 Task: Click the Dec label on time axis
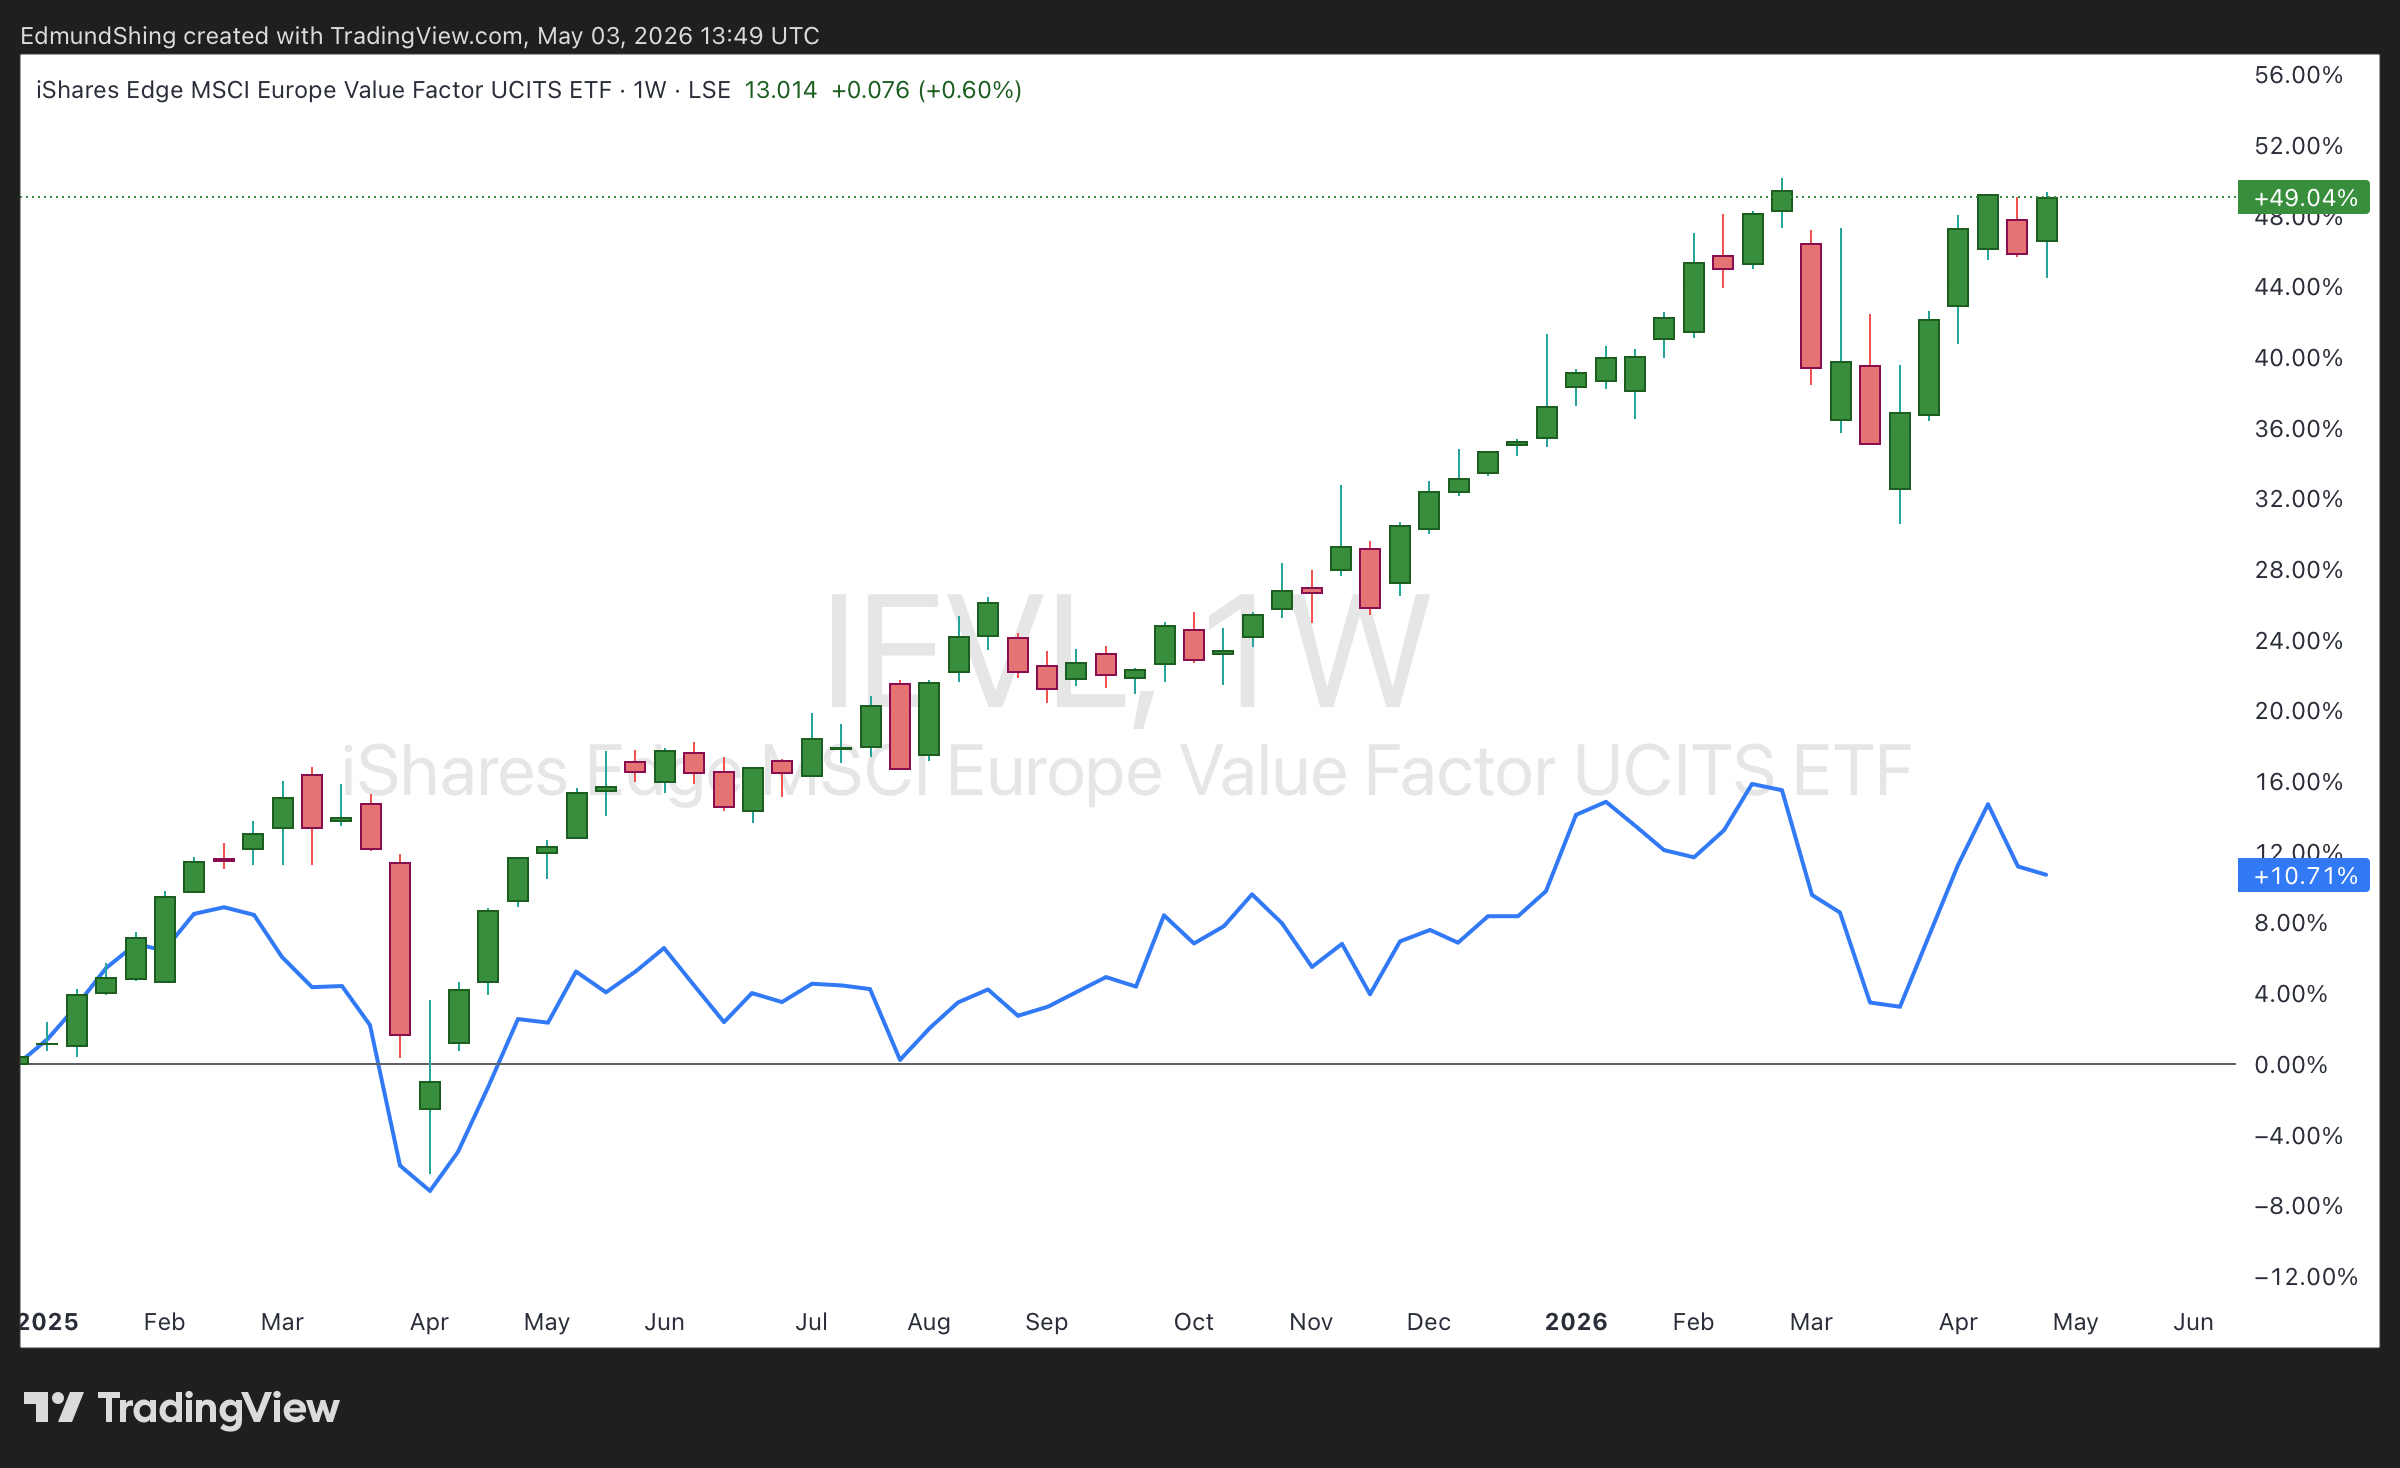click(x=1429, y=1322)
